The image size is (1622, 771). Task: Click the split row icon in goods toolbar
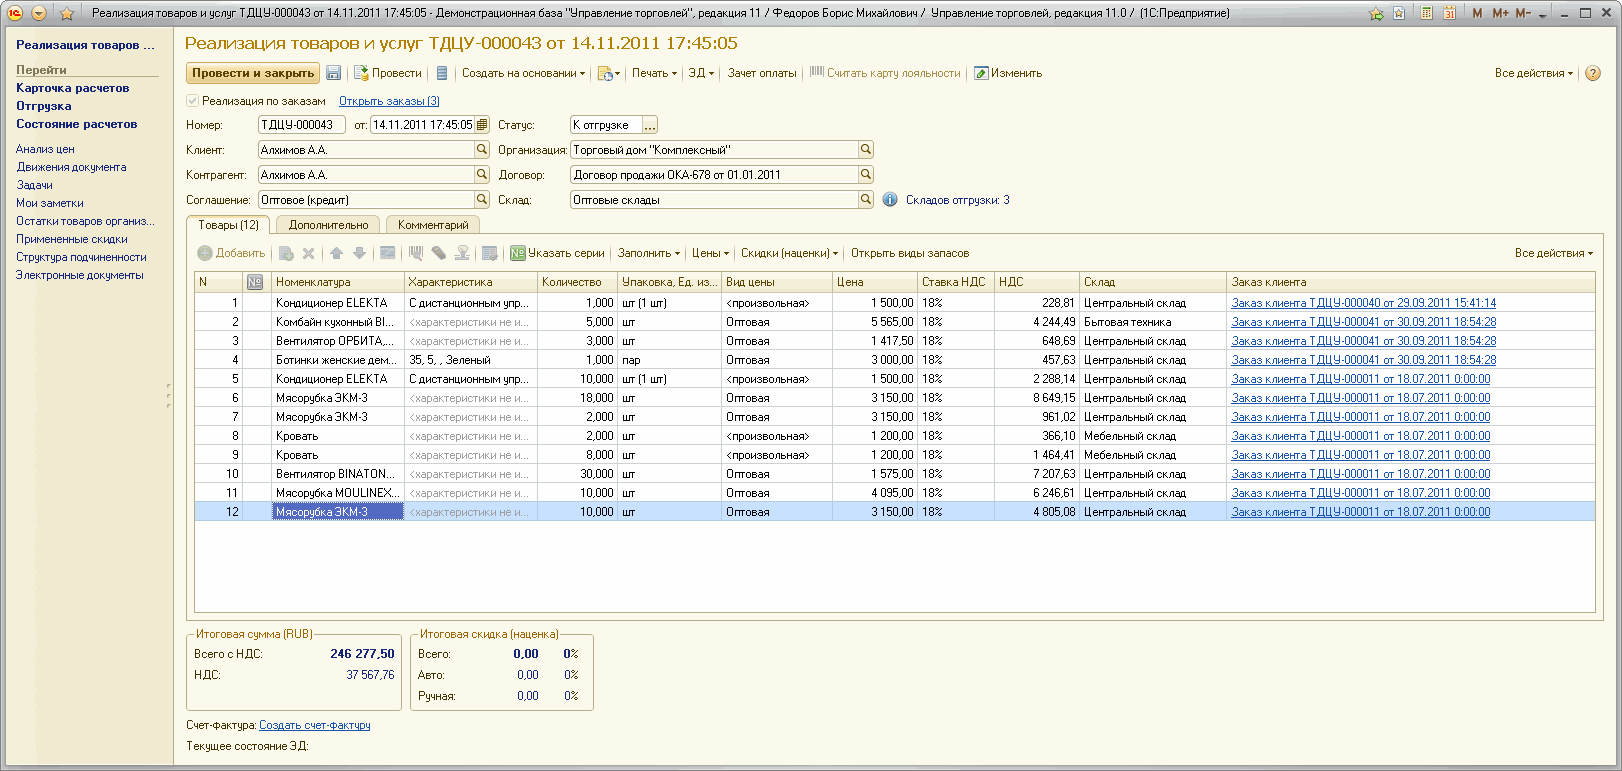coord(387,253)
